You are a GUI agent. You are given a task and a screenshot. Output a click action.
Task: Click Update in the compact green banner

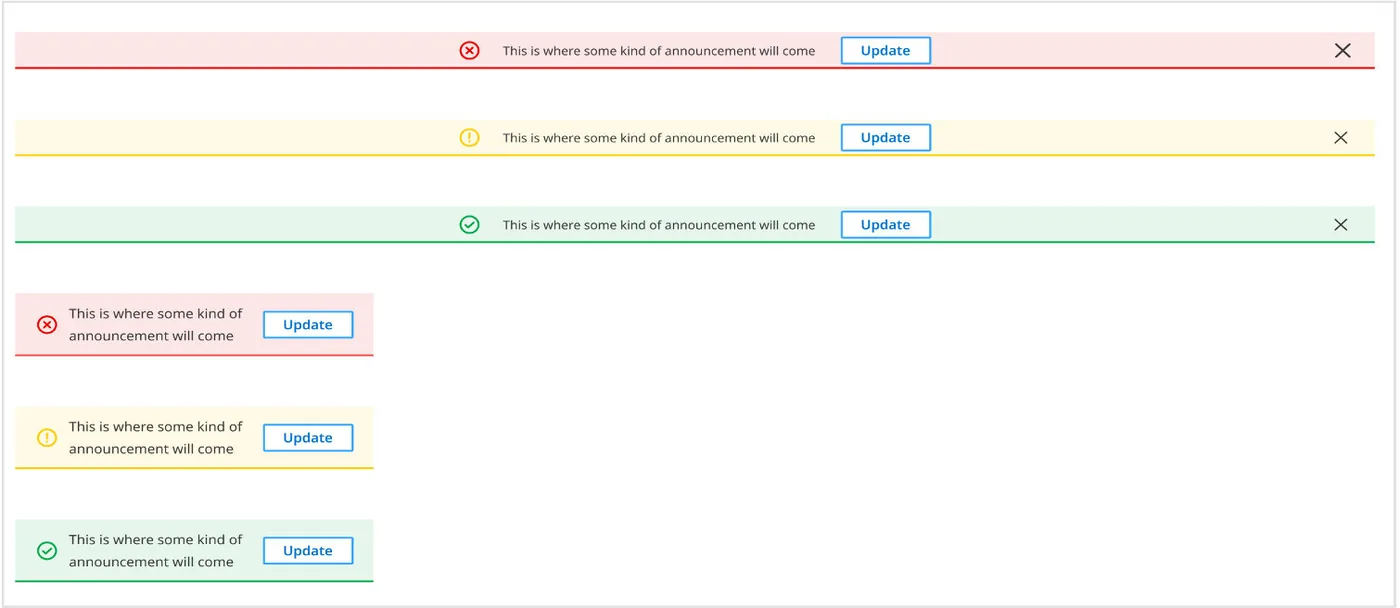[x=308, y=550]
